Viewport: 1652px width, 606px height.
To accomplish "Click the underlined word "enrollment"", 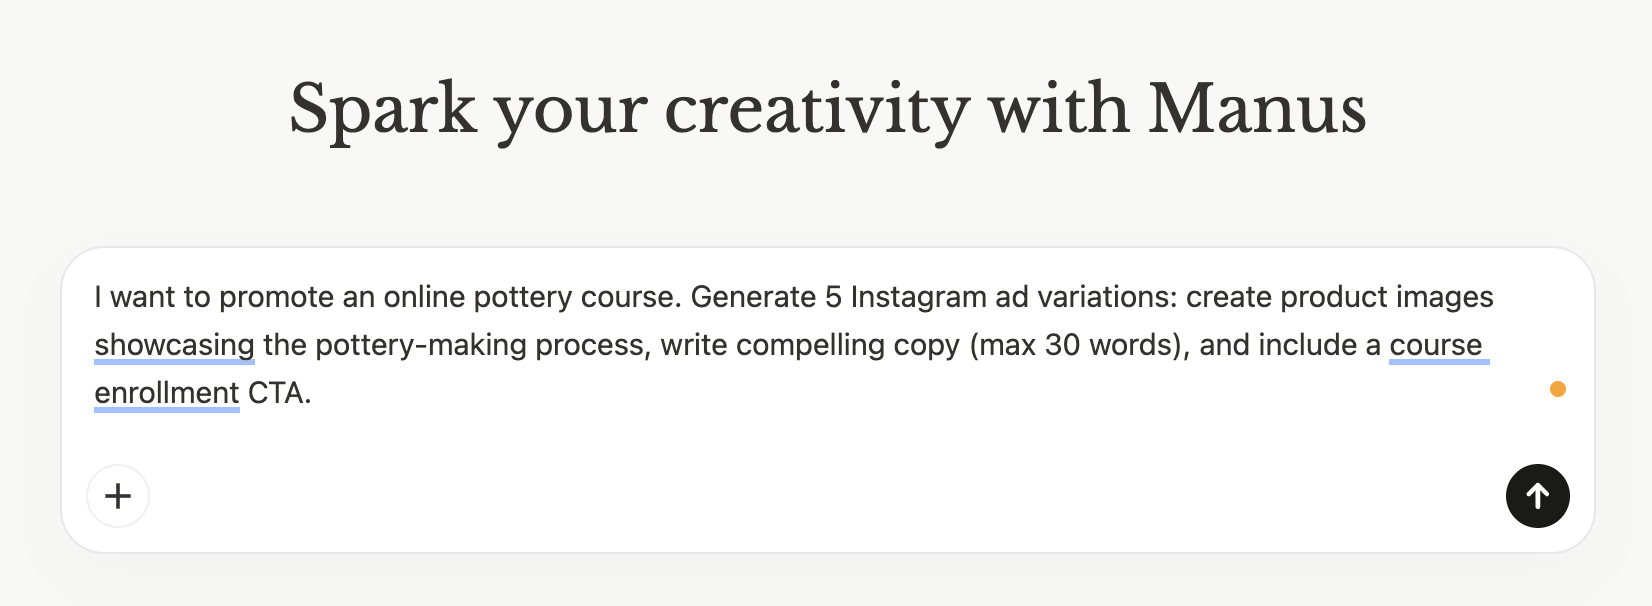I will pyautogui.click(x=166, y=393).
